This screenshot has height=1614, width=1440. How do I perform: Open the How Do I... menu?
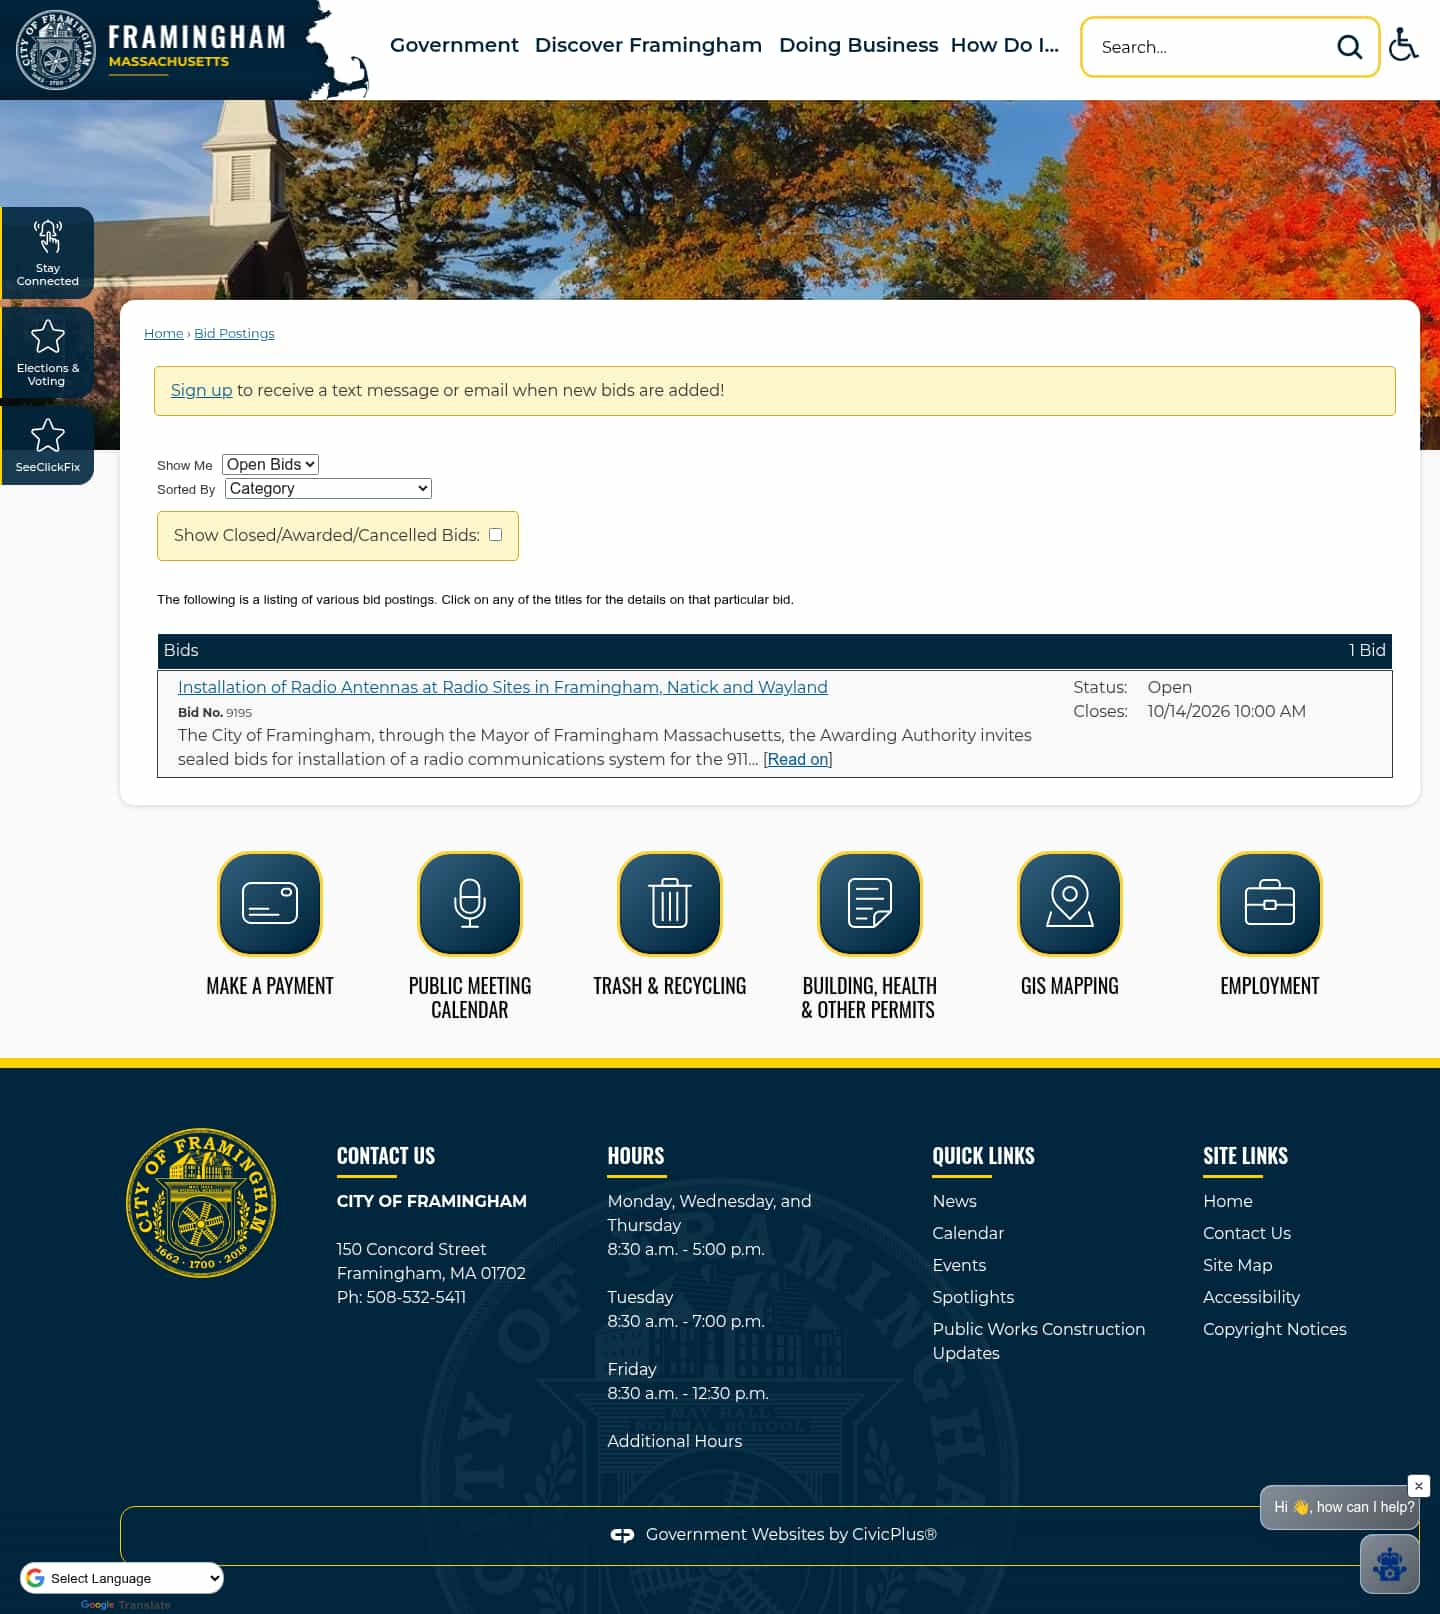point(1004,45)
